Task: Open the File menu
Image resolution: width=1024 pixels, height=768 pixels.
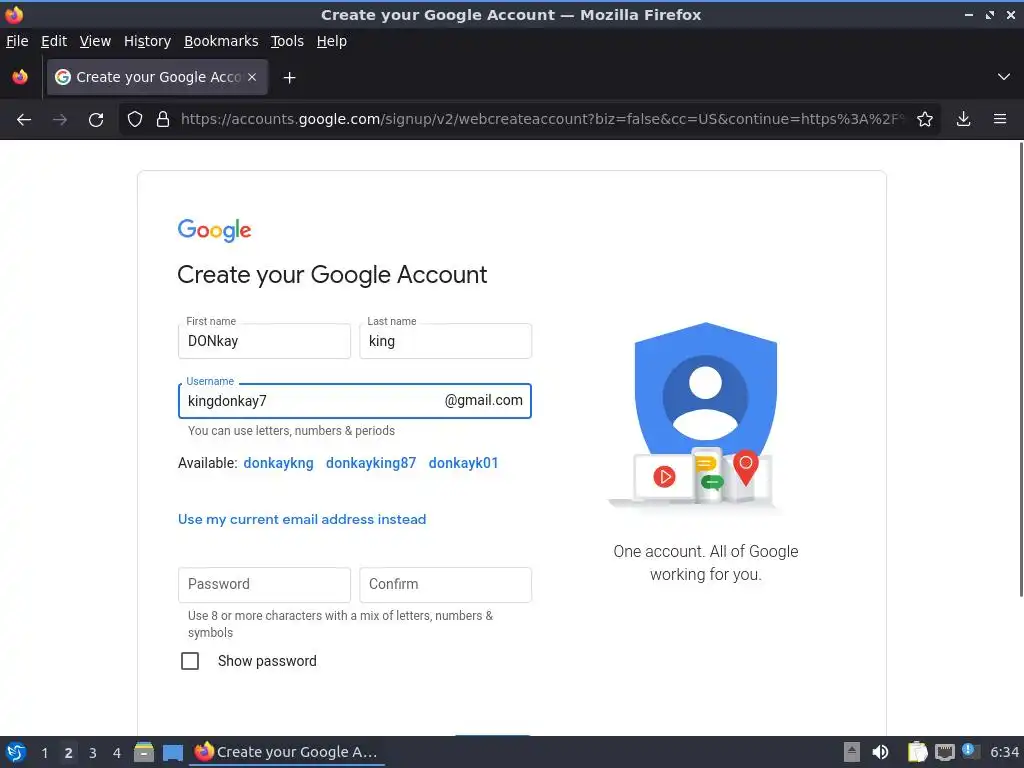Action: [17, 41]
